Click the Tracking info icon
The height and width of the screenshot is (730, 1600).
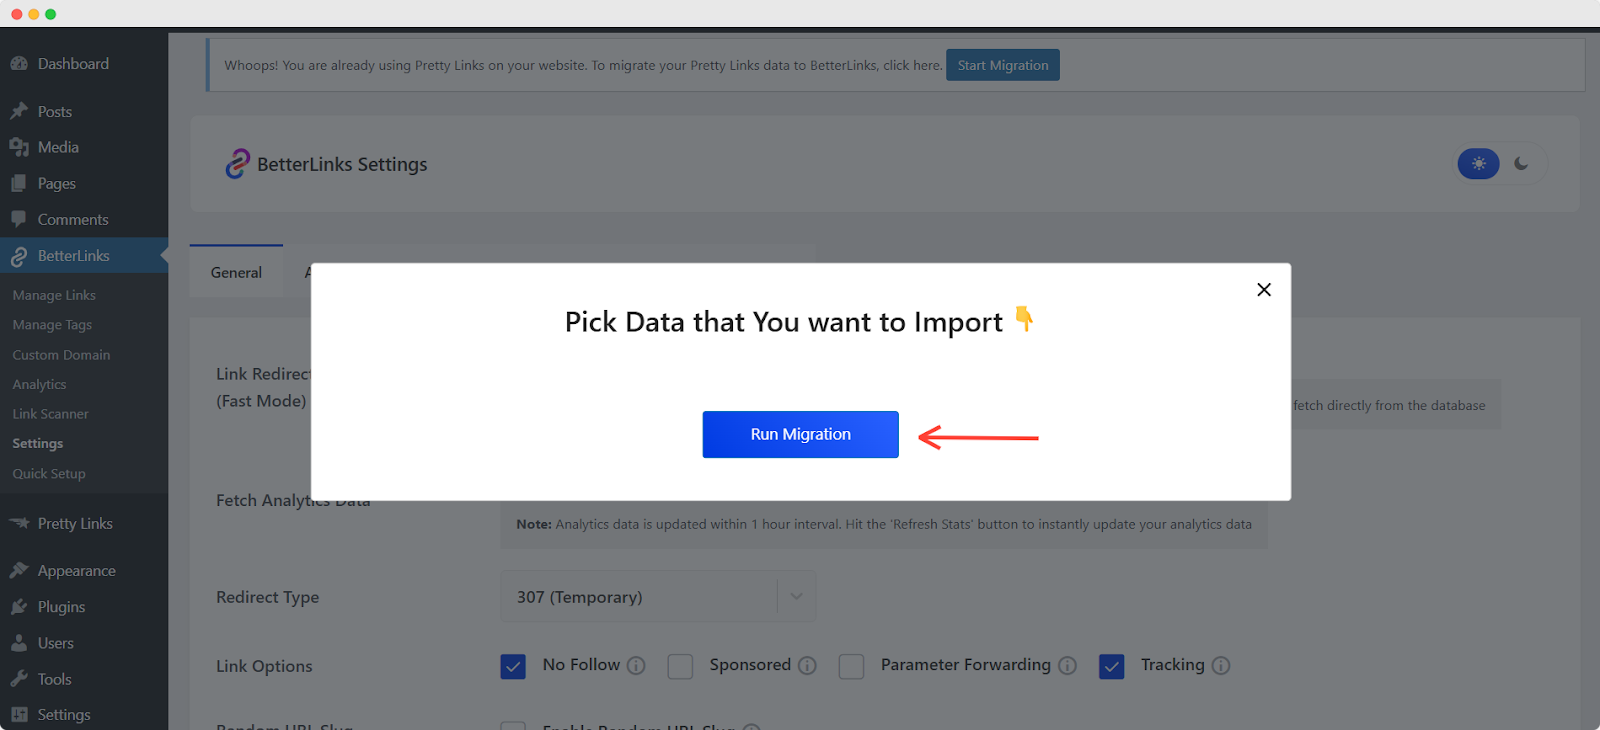1221,666
